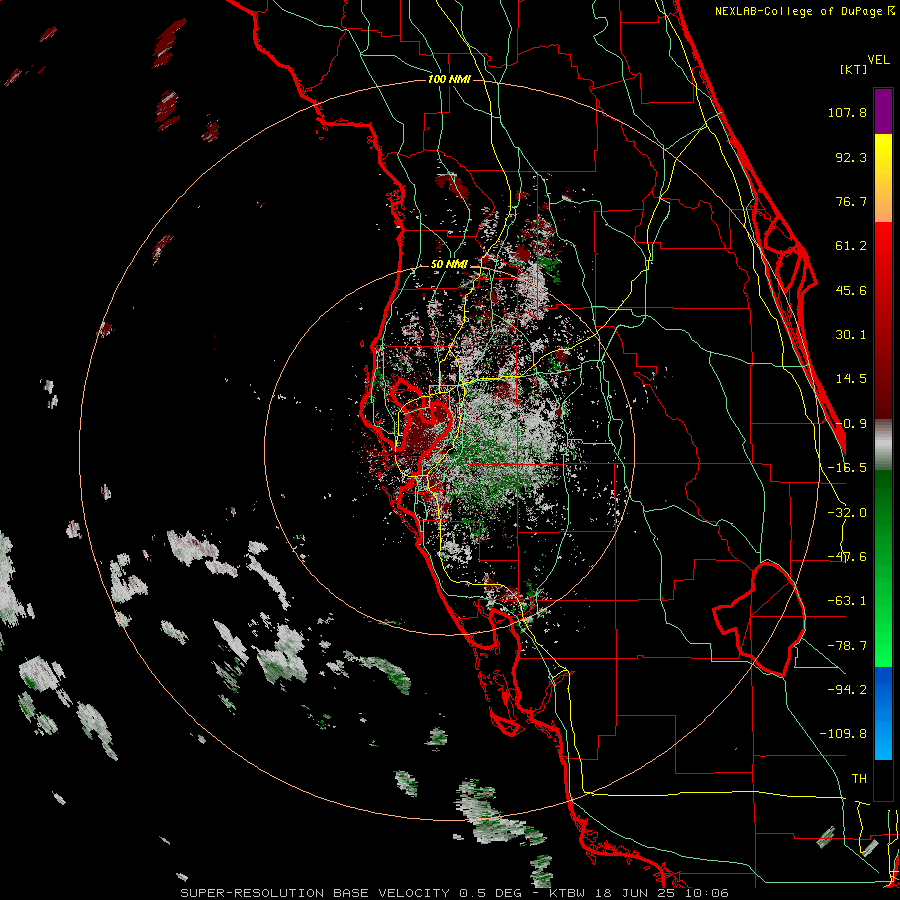This screenshot has height=900, width=900.
Task: Click the purple segment of the color bar
Action: click(x=883, y=111)
